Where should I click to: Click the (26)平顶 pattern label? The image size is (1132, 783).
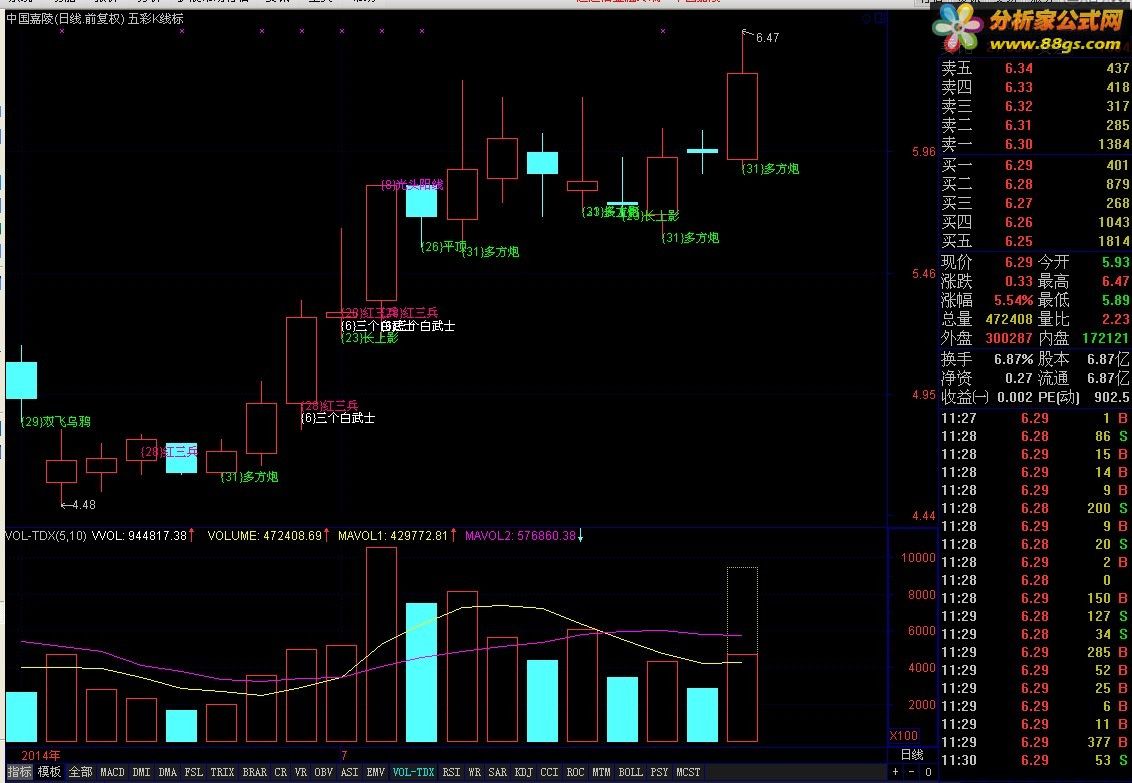[x=443, y=247]
